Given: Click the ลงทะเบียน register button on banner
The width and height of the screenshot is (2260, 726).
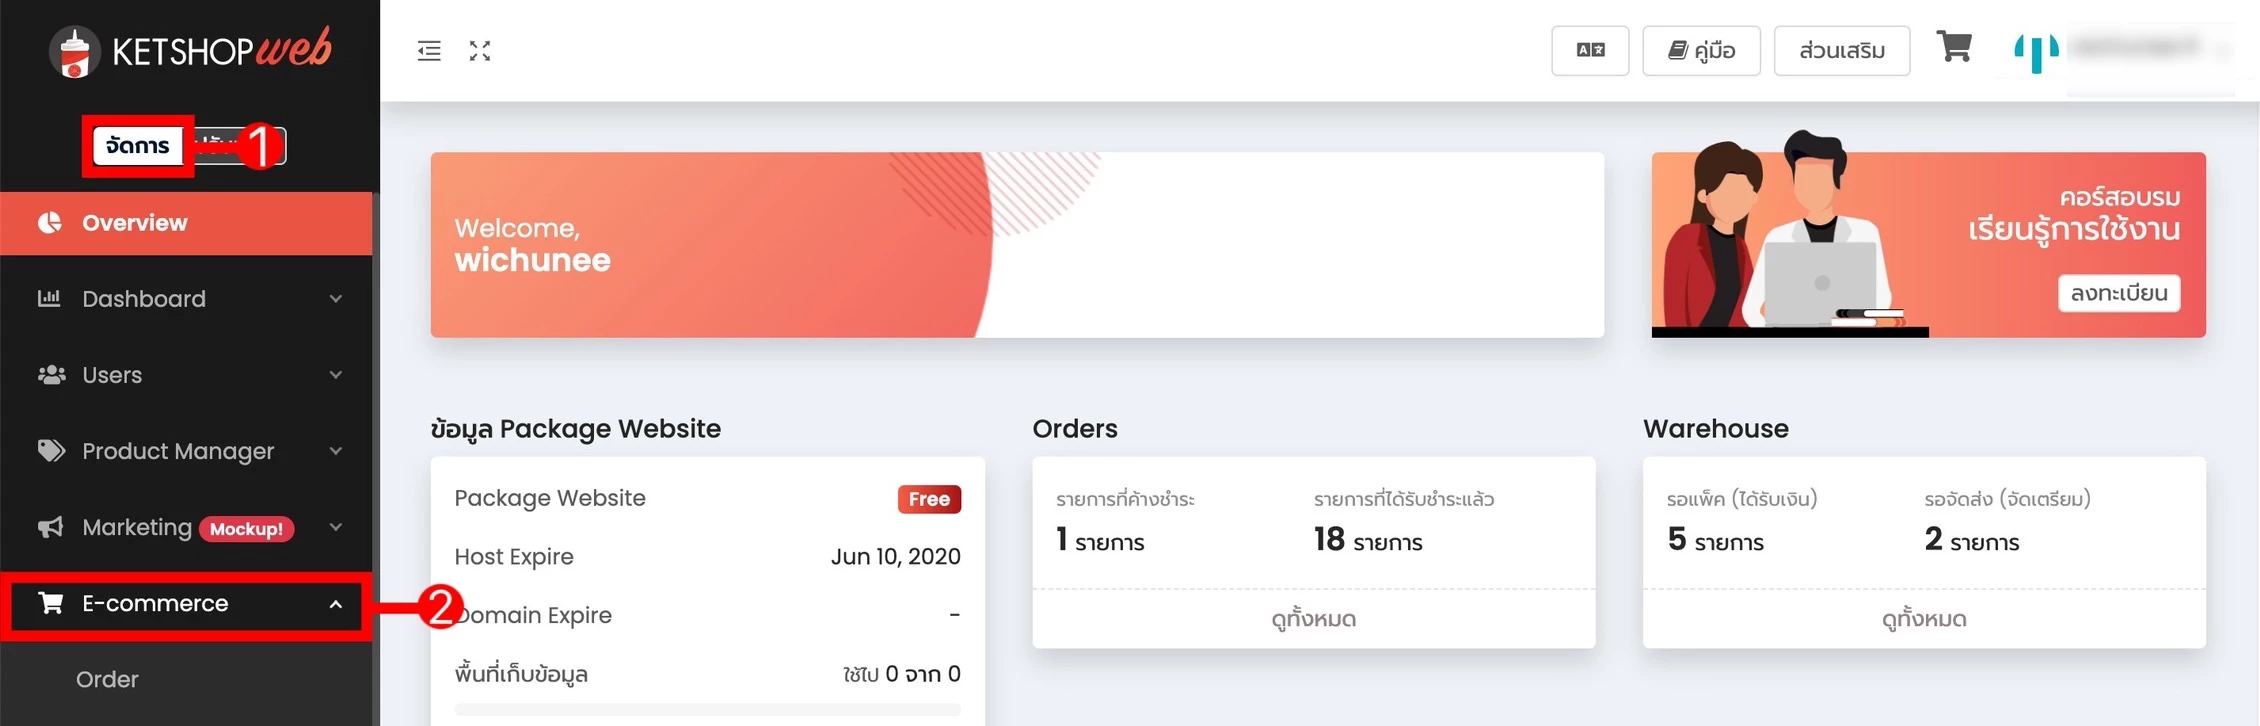Looking at the screenshot, I should point(2119,293).
